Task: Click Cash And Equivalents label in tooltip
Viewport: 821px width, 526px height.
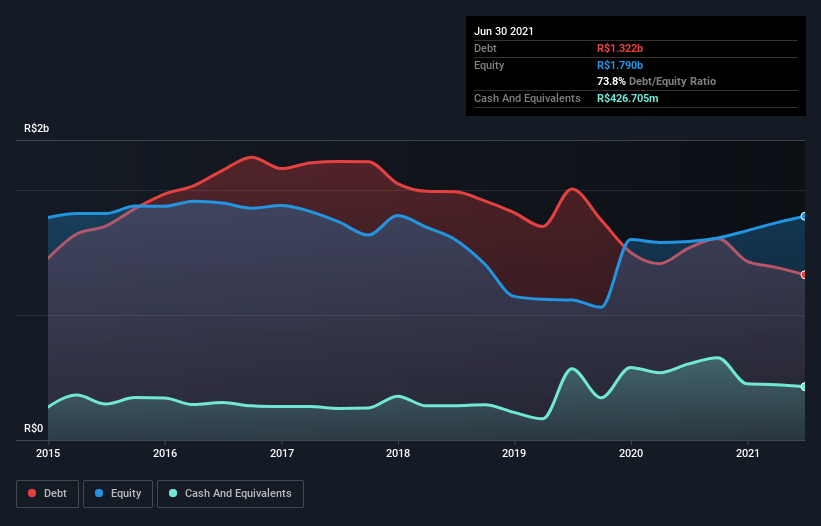Action: coord(527,98)
